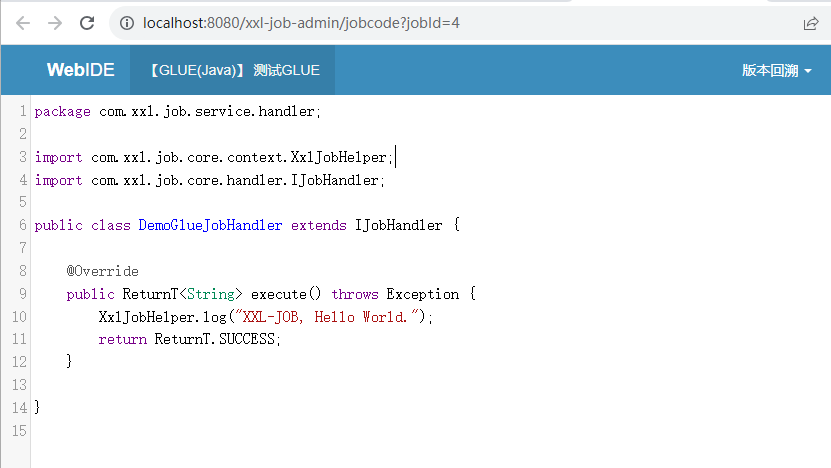The image size is (831, 468).
Task: Click the closing brace on line 12
Action: 69,361
